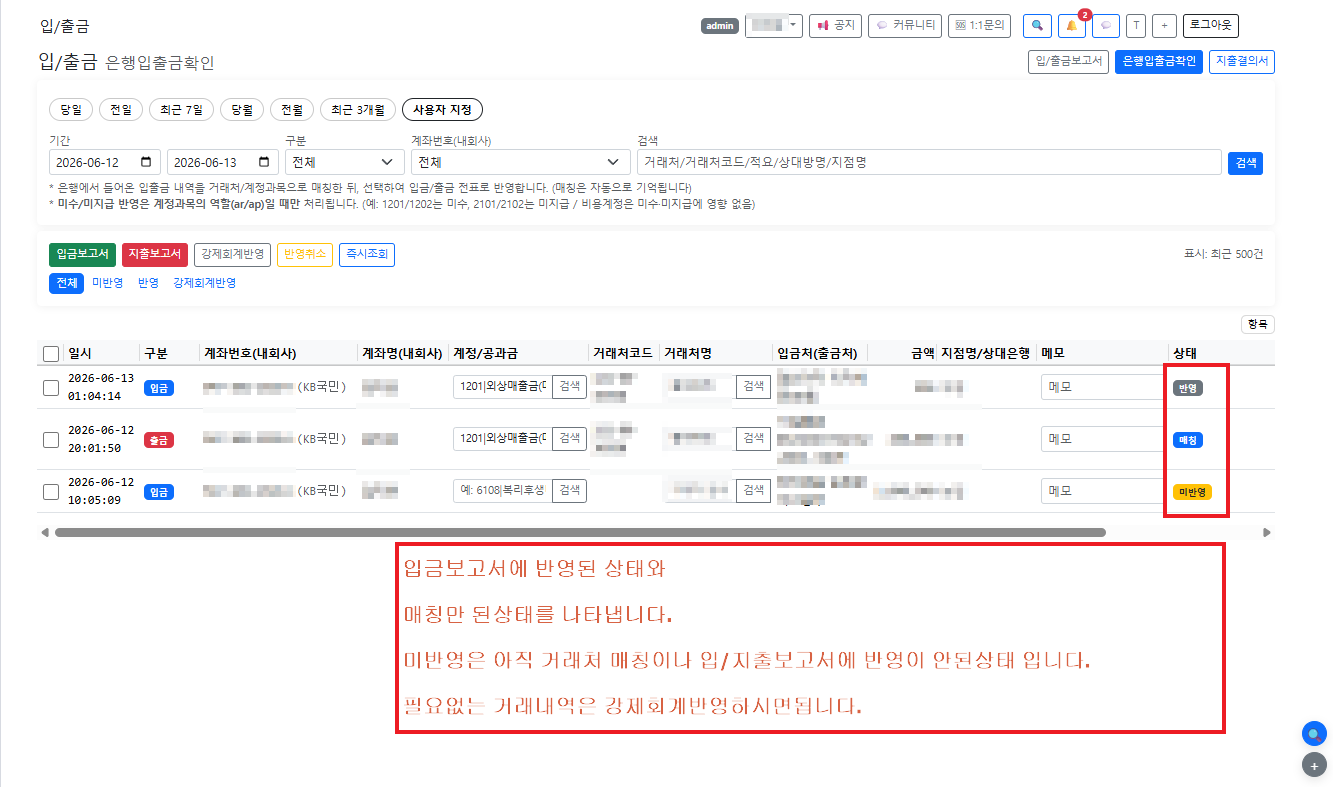Click the horizontal scrollbar under the table
Screen dimensions: 1333x787
[x=580, y=533]
